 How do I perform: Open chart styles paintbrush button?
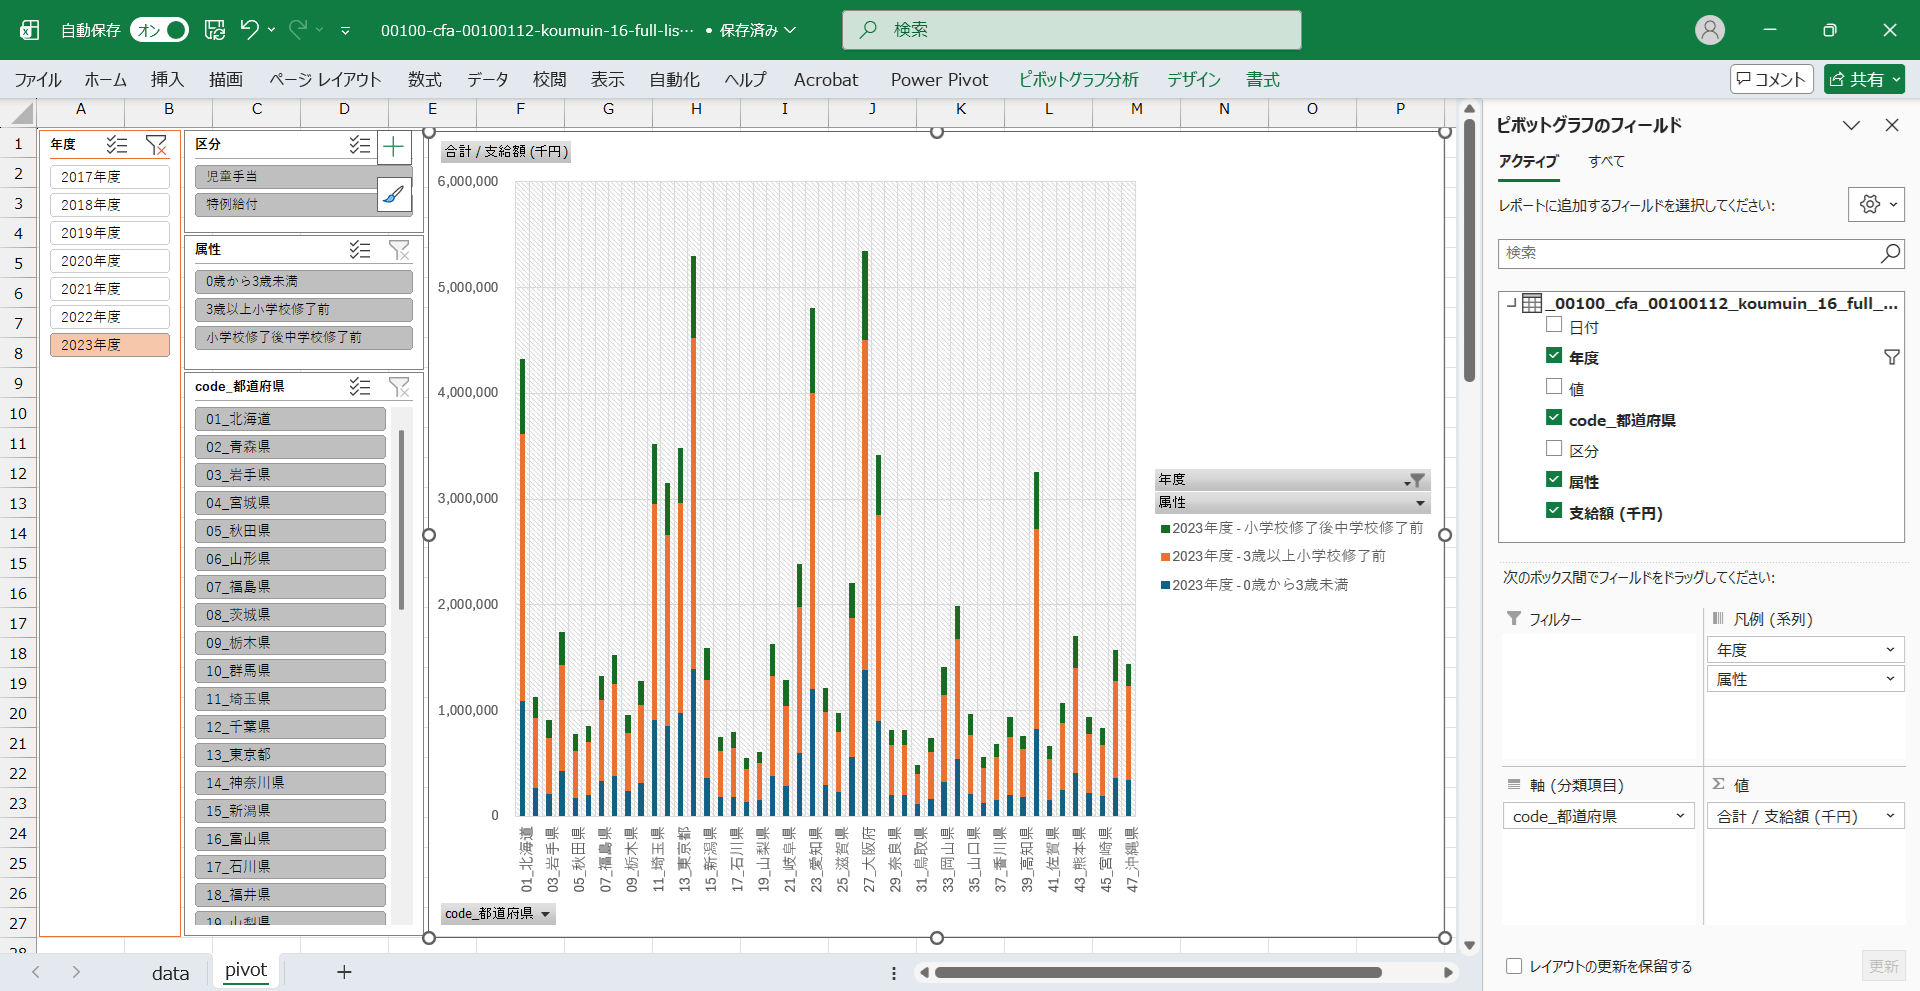pyautogui.click(x=394, y=194)
